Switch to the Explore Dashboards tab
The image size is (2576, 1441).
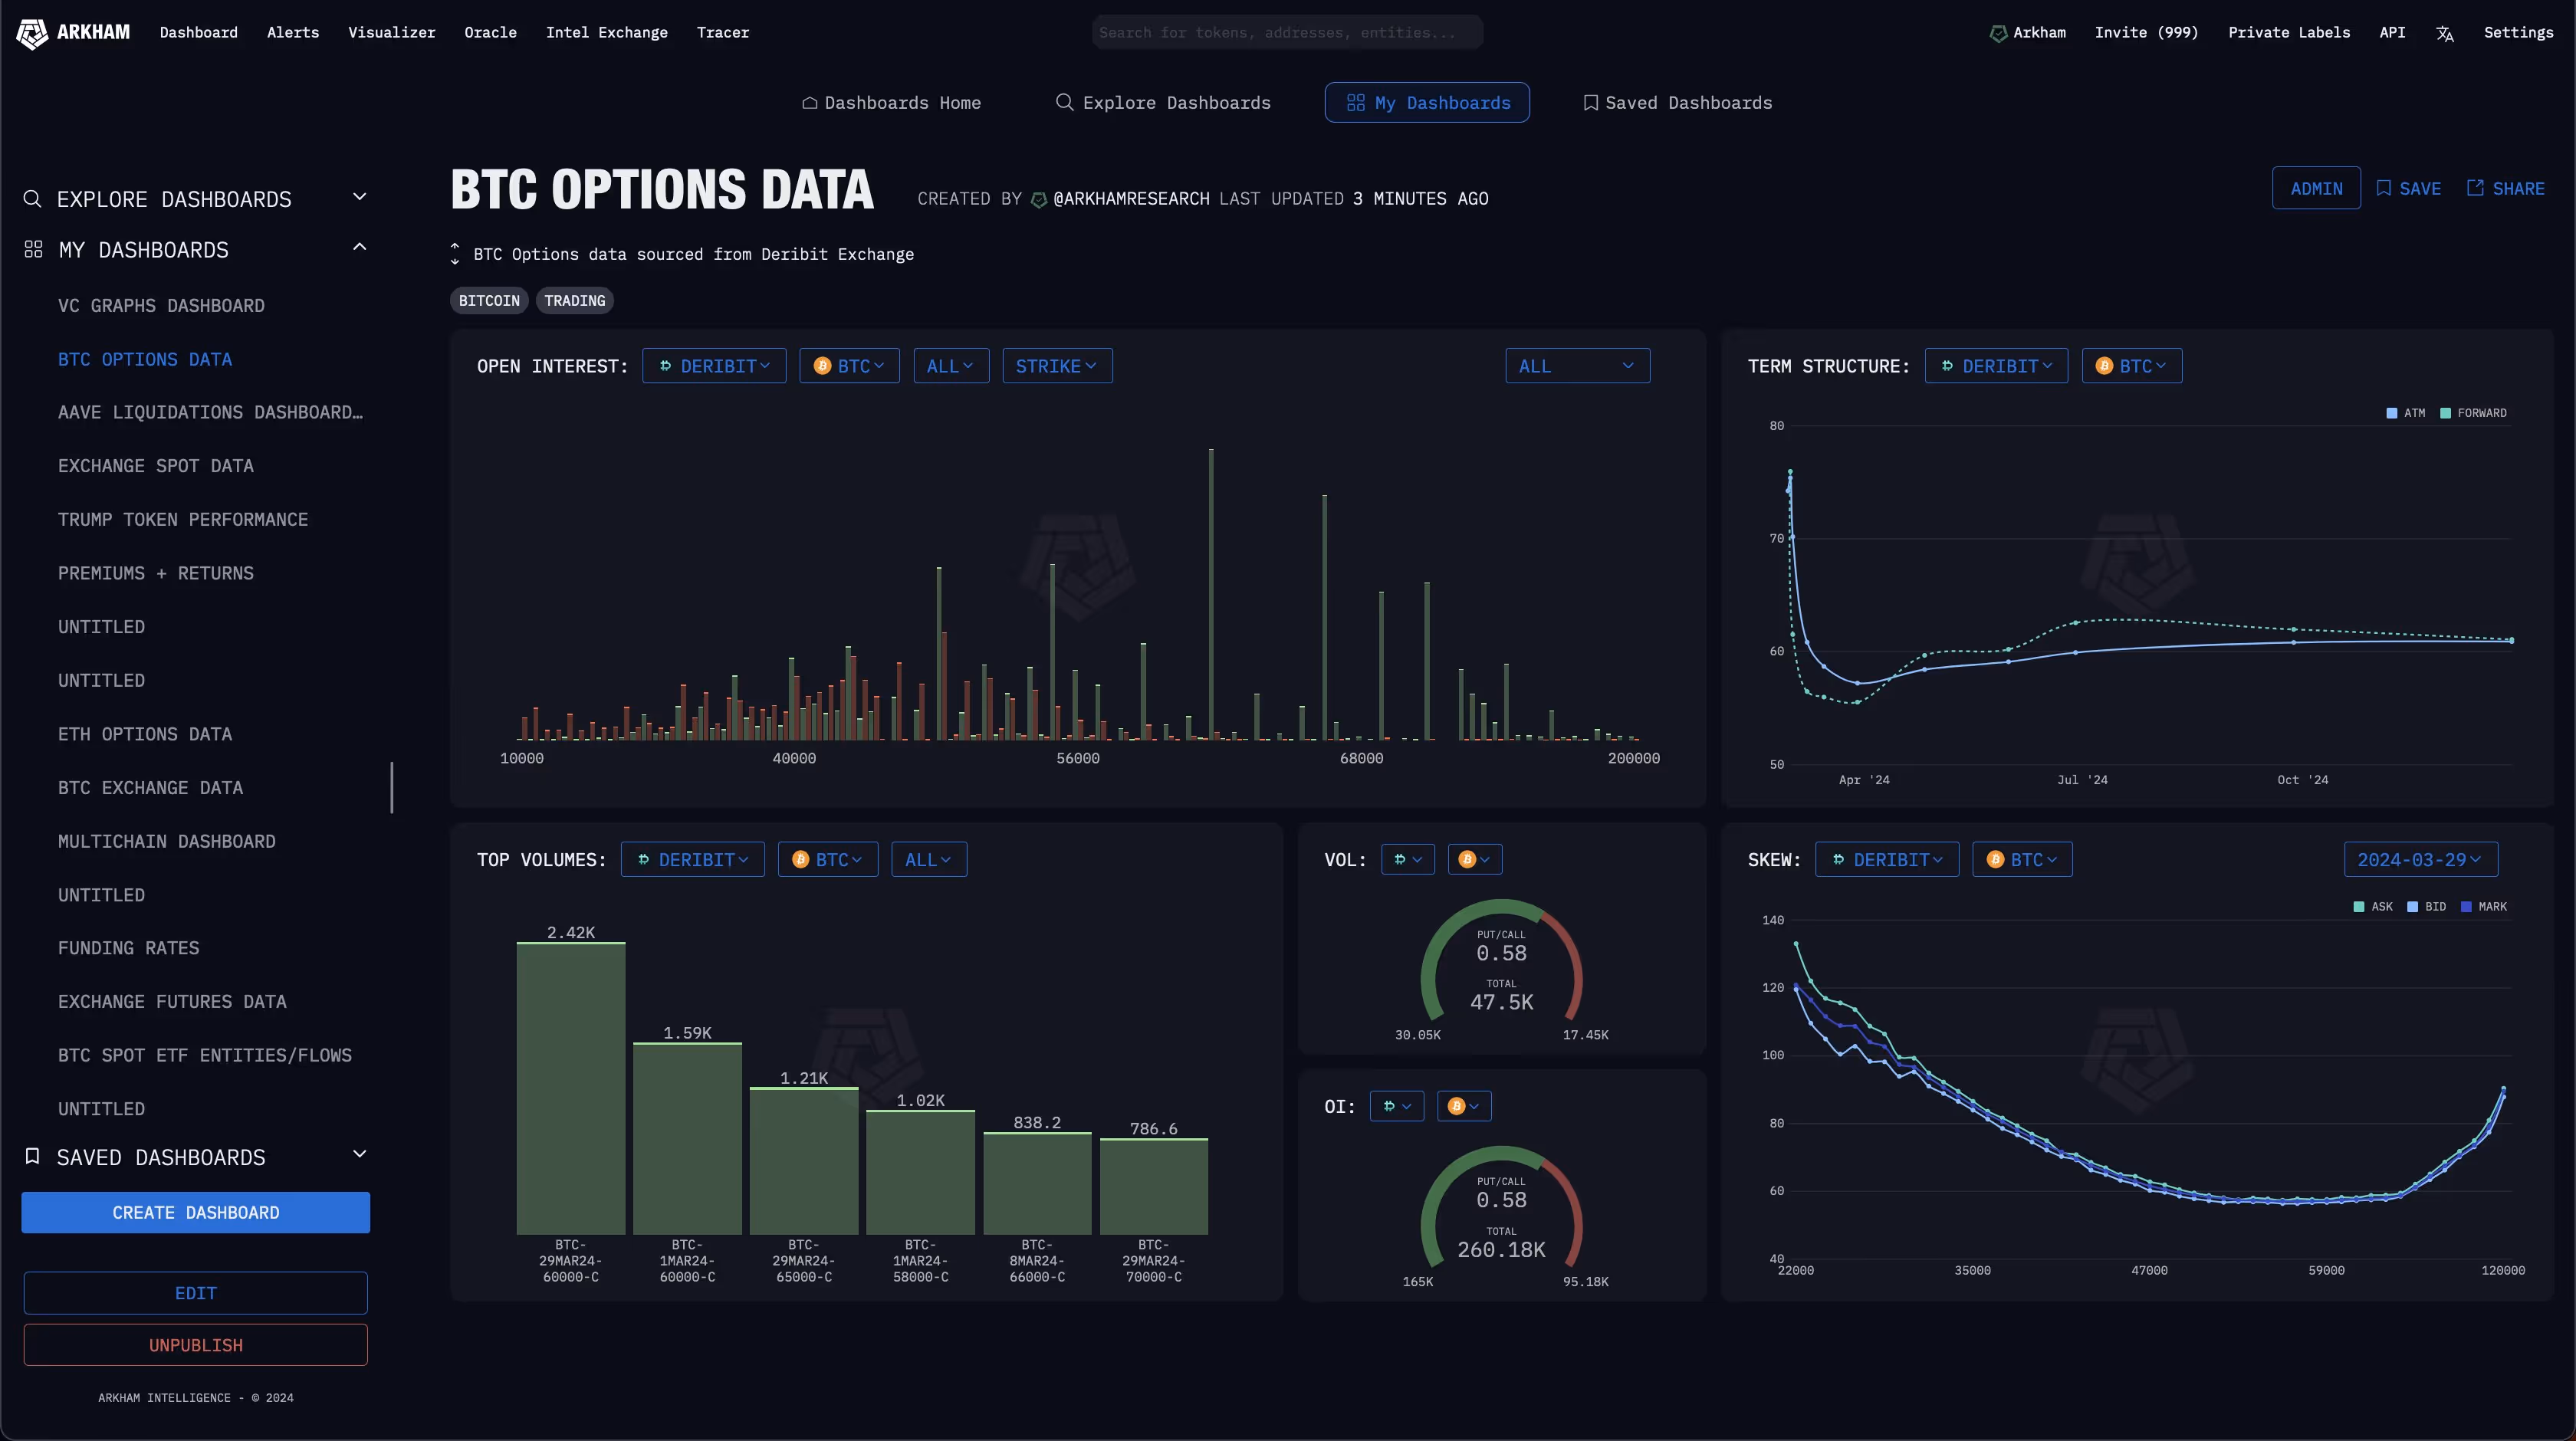tap(1163, 103)
